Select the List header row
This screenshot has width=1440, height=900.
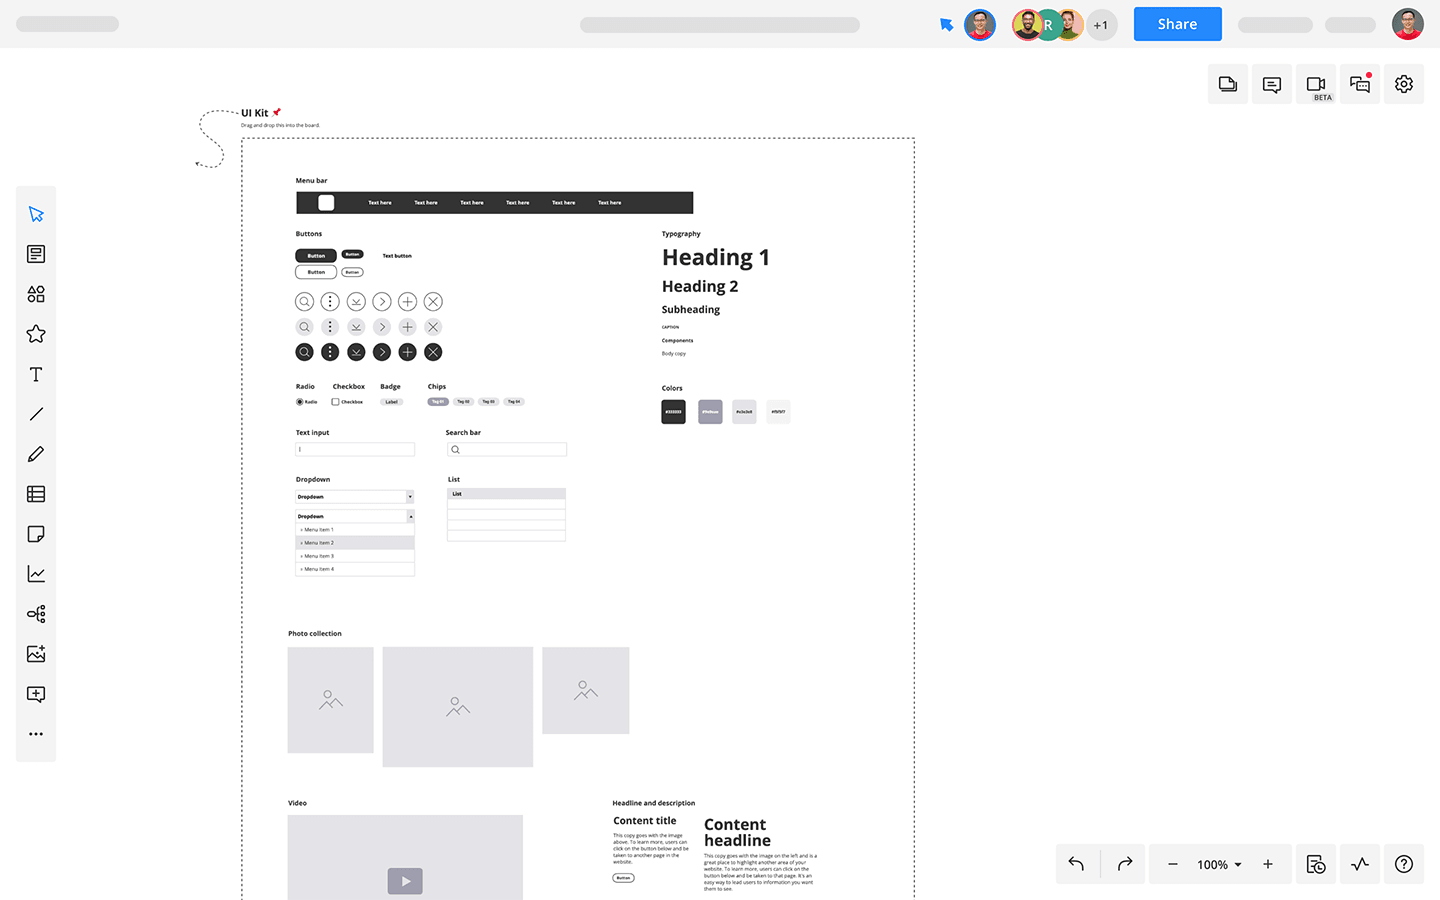(506, 494)
